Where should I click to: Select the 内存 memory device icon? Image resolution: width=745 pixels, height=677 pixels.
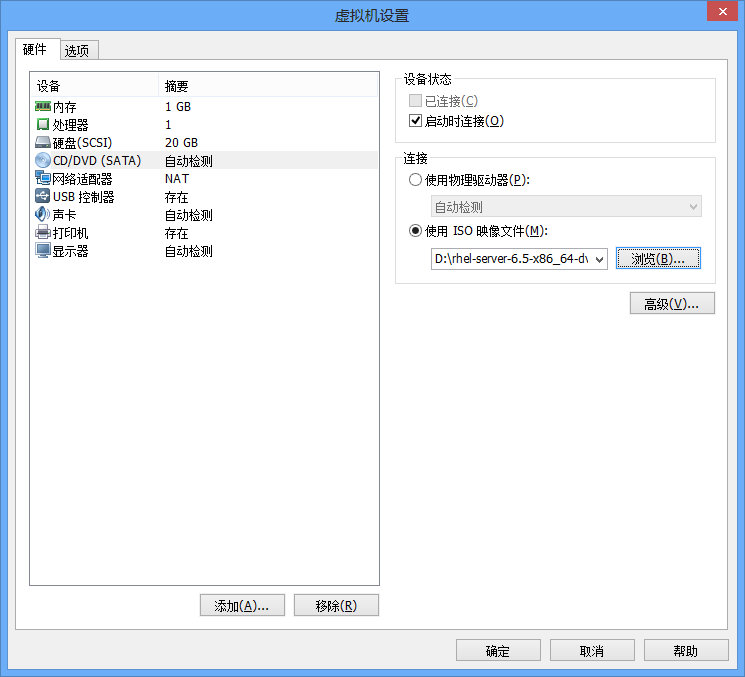click(x=43, y=106)
